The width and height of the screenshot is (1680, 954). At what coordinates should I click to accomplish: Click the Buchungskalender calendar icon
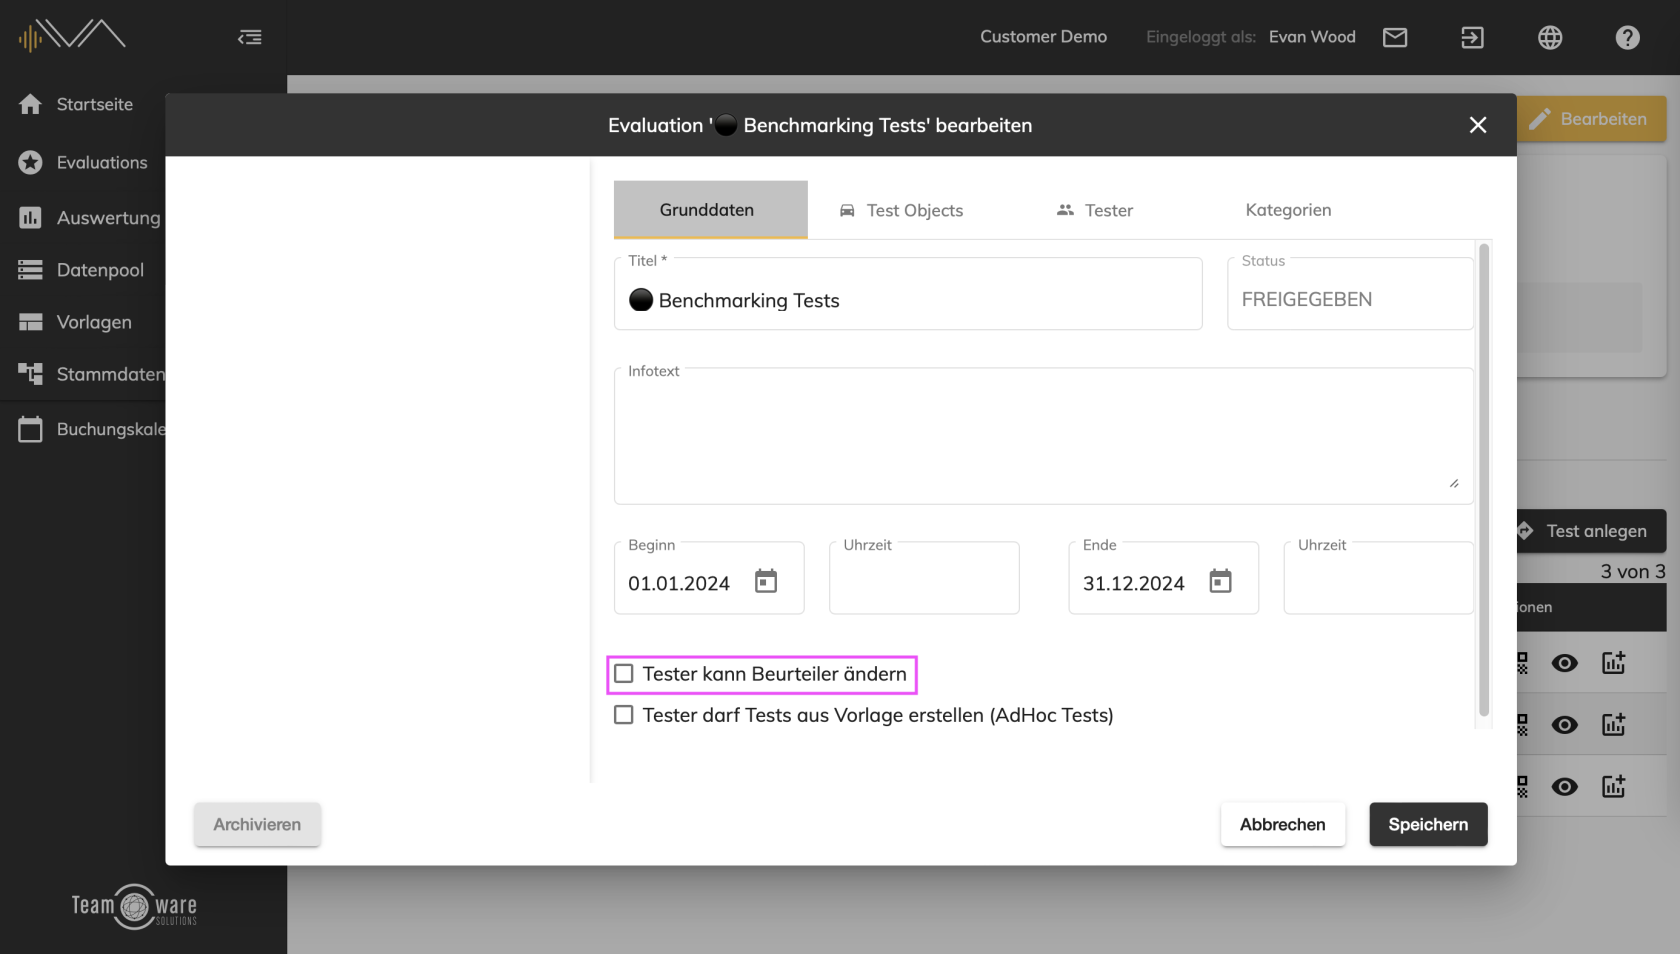pyautogui.click(x=30, y=429)
